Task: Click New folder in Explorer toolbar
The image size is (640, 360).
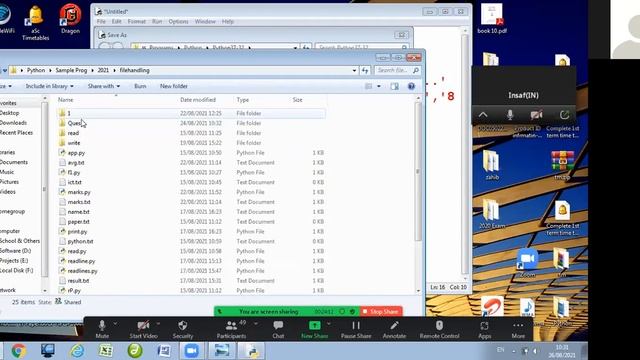Action: click(173, 86)
